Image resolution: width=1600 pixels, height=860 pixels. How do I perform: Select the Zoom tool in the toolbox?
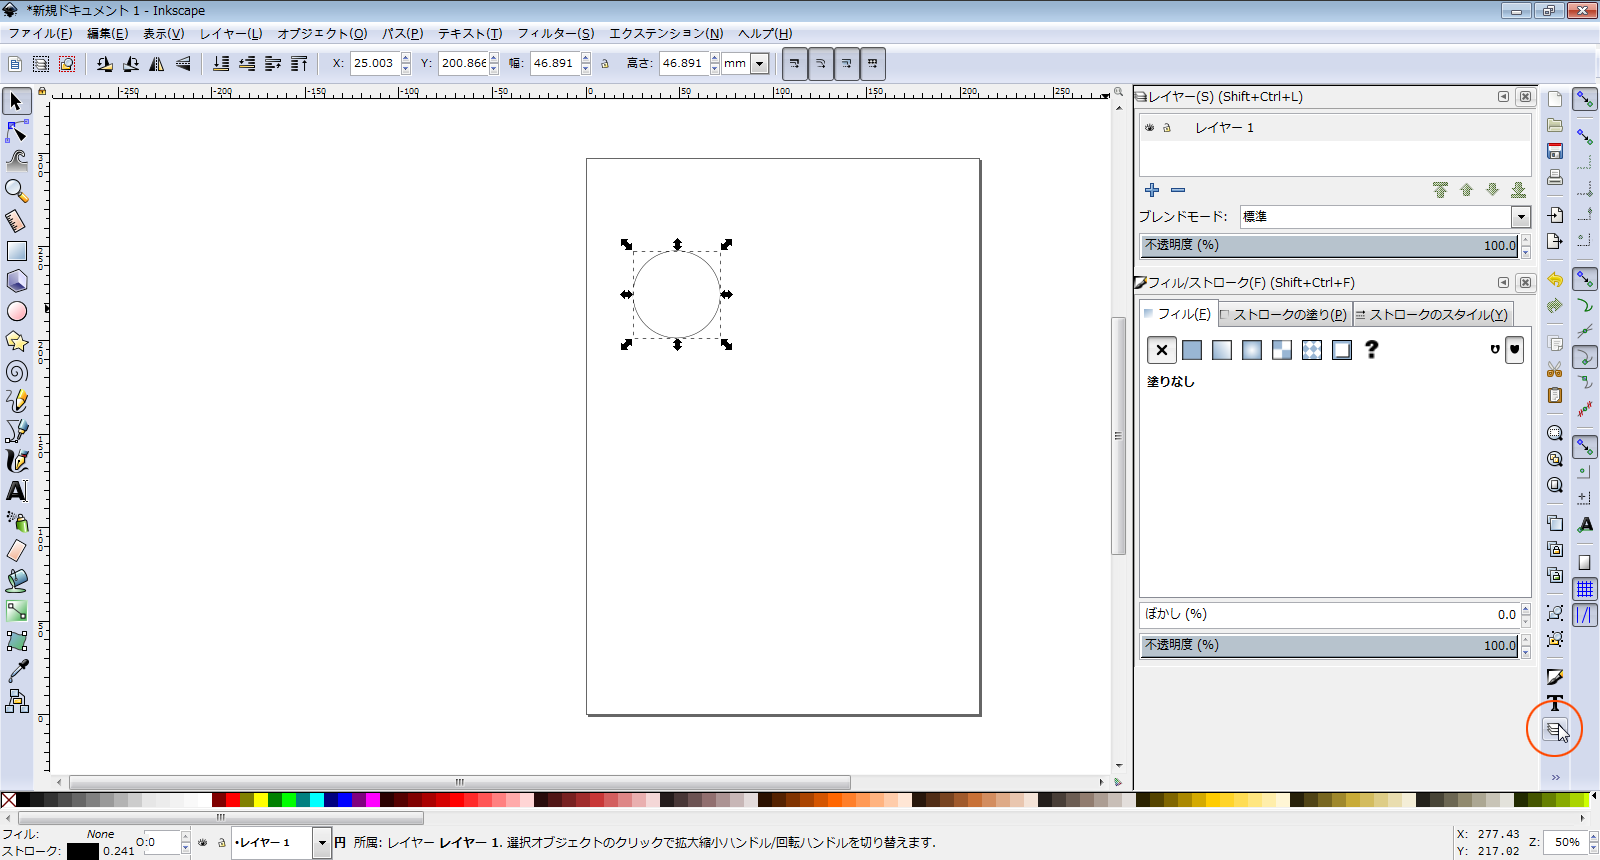point(16,190)
